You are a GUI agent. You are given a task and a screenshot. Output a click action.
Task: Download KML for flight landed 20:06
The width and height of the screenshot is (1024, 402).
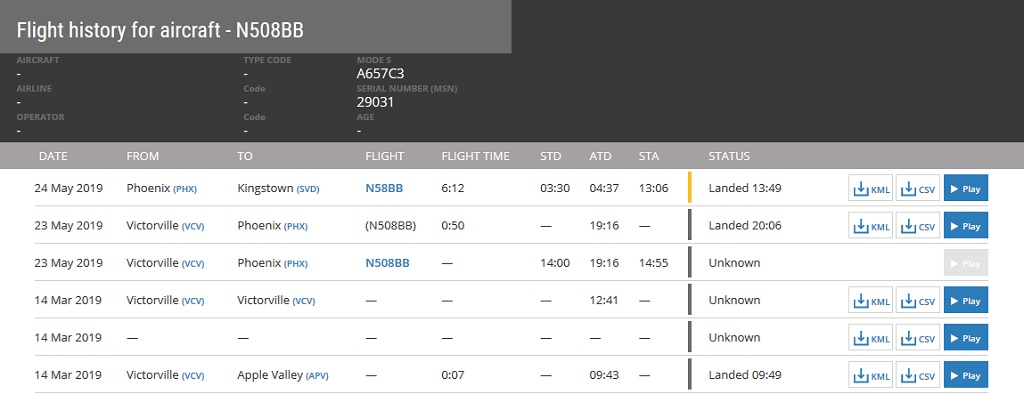click(870, 226)
